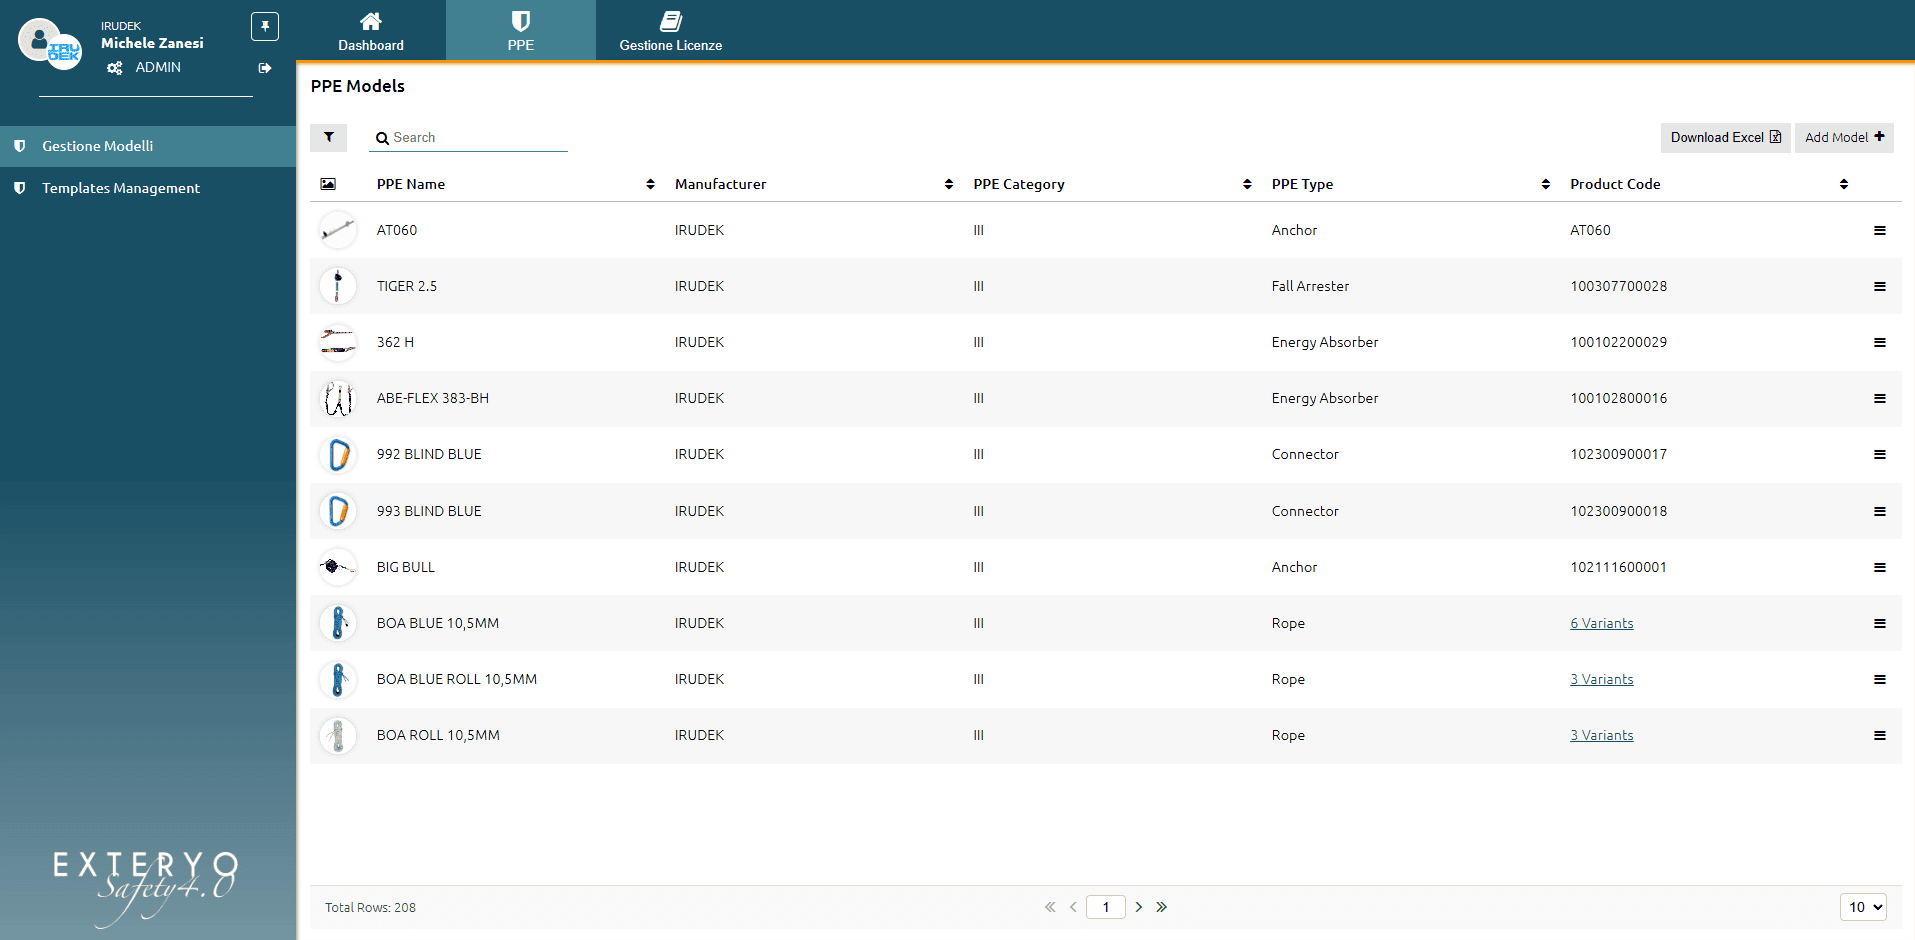
Task: Select Gestione Modelli in sidebar
Action: [x=148, y=146]
